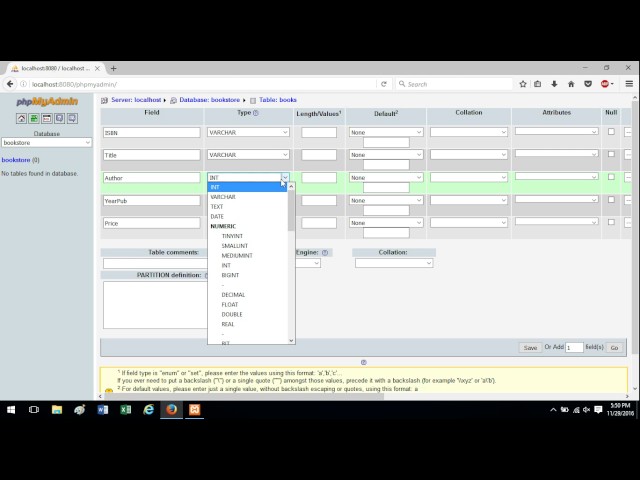This screenshot has height=480, width=640.
Task: Check the Null box for Price
Action: pos(611,222)
